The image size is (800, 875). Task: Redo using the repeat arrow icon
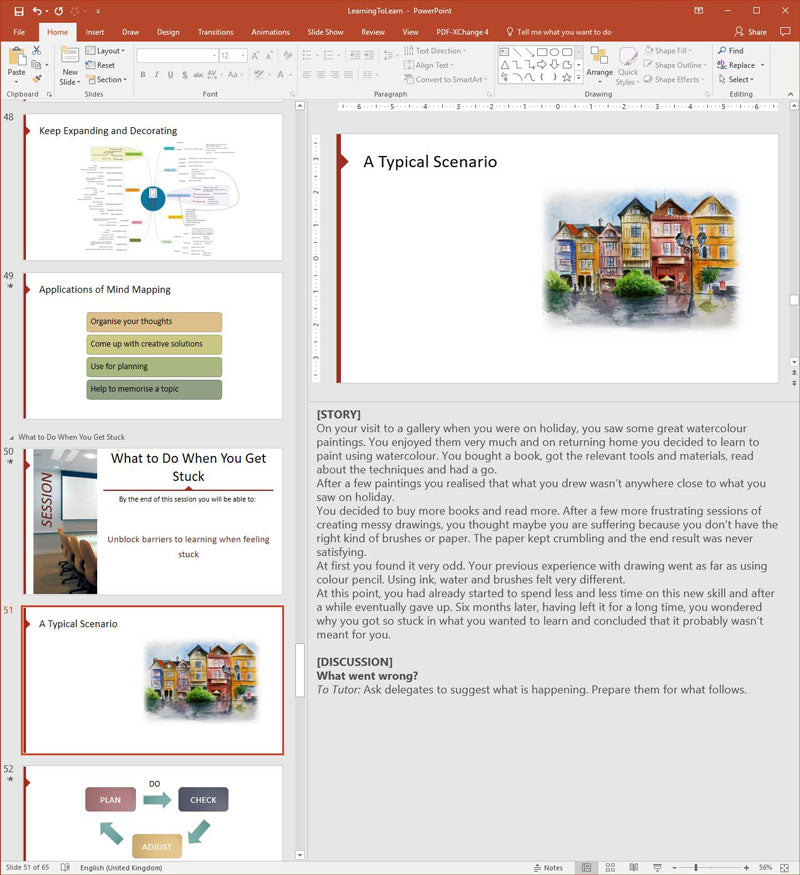pyautogui.click(x=59, y=11)
